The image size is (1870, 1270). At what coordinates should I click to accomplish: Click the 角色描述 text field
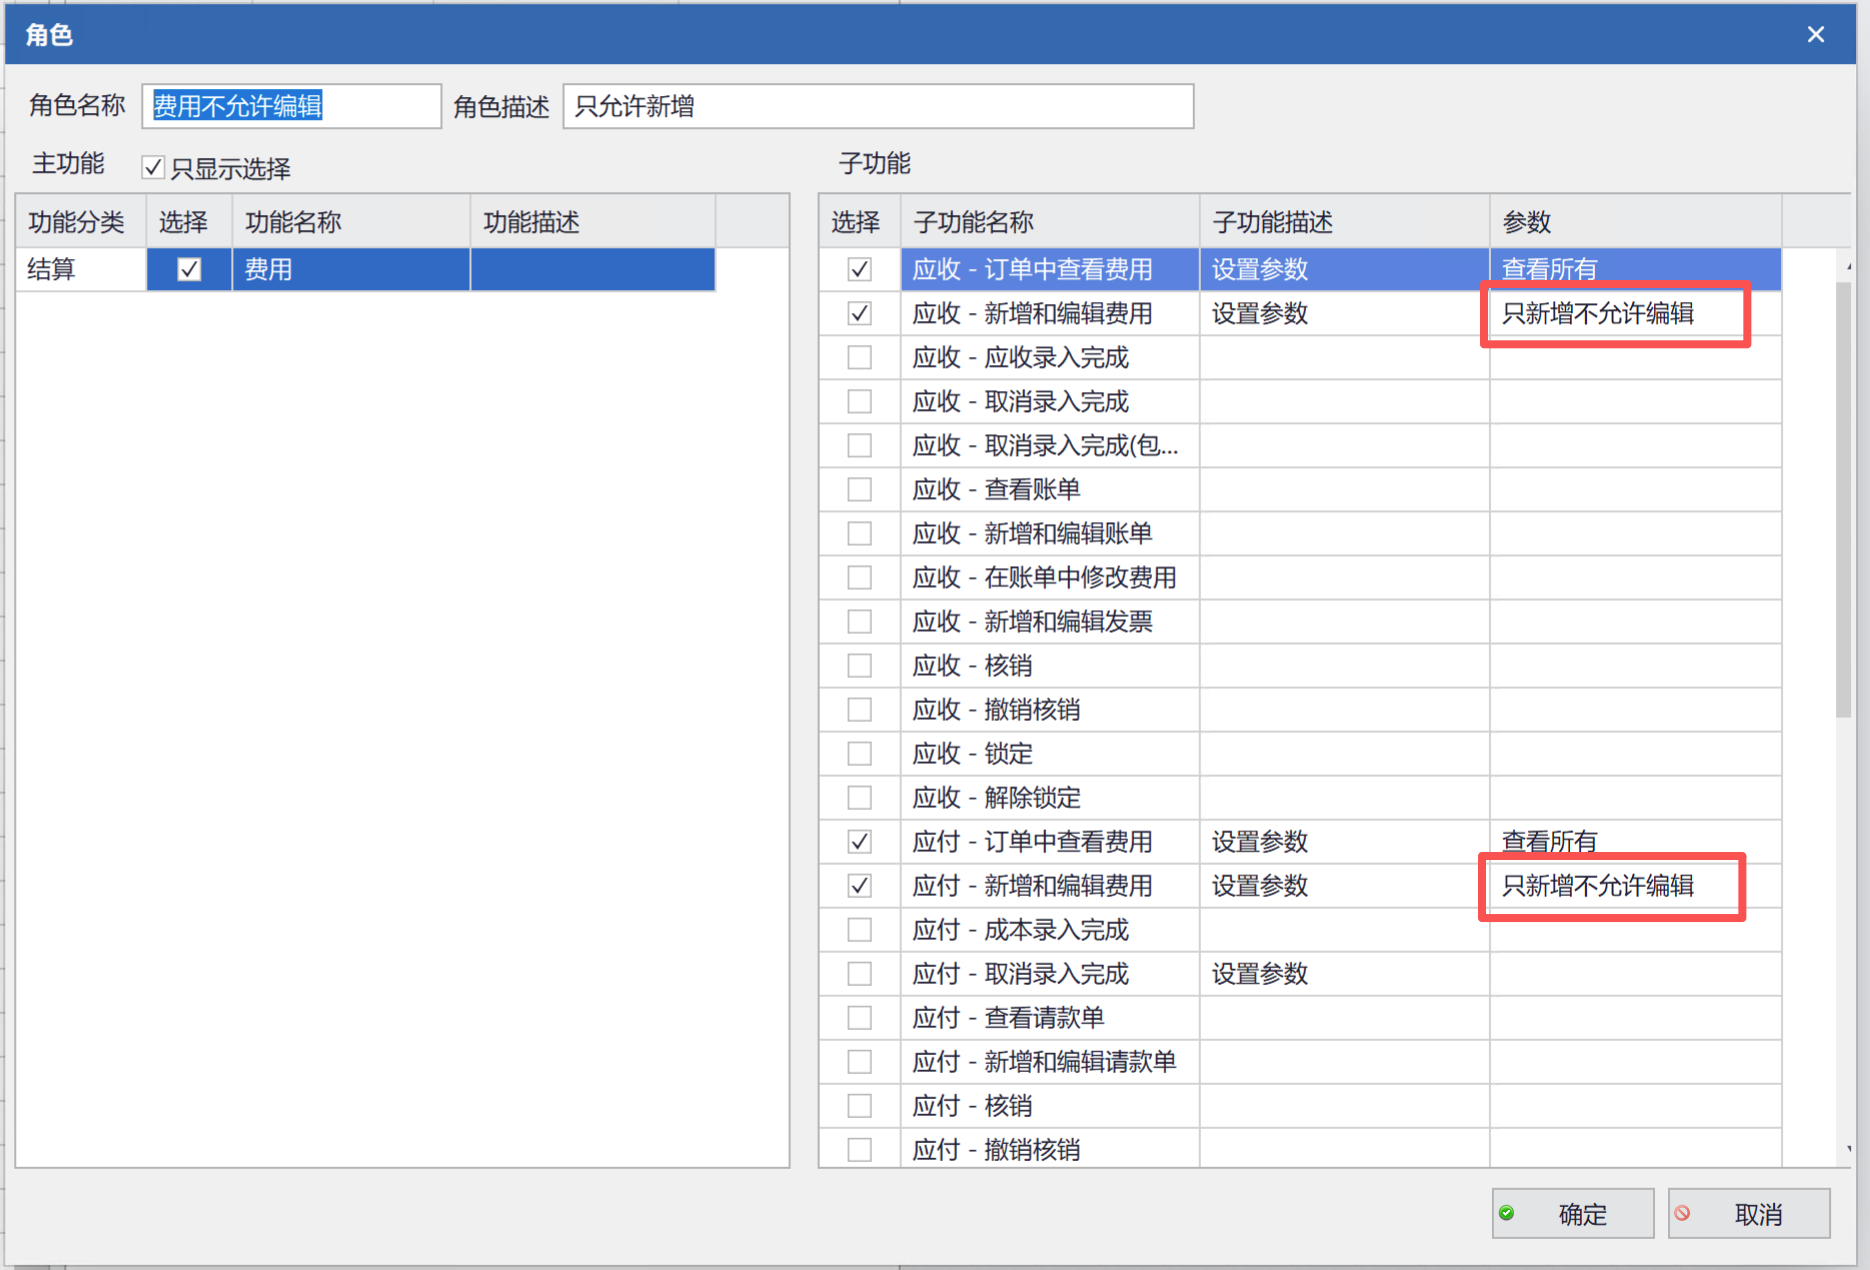[878, 106]
